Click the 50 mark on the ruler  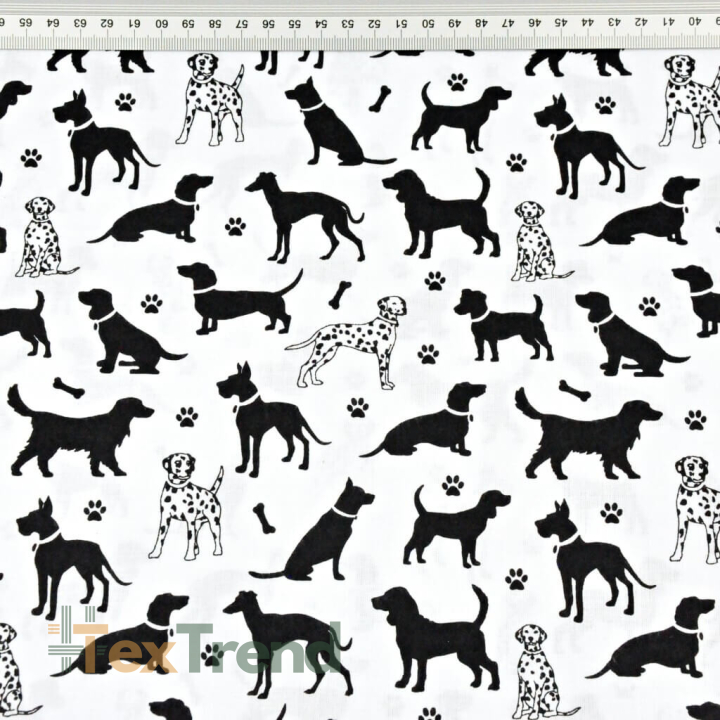point(428,21)
